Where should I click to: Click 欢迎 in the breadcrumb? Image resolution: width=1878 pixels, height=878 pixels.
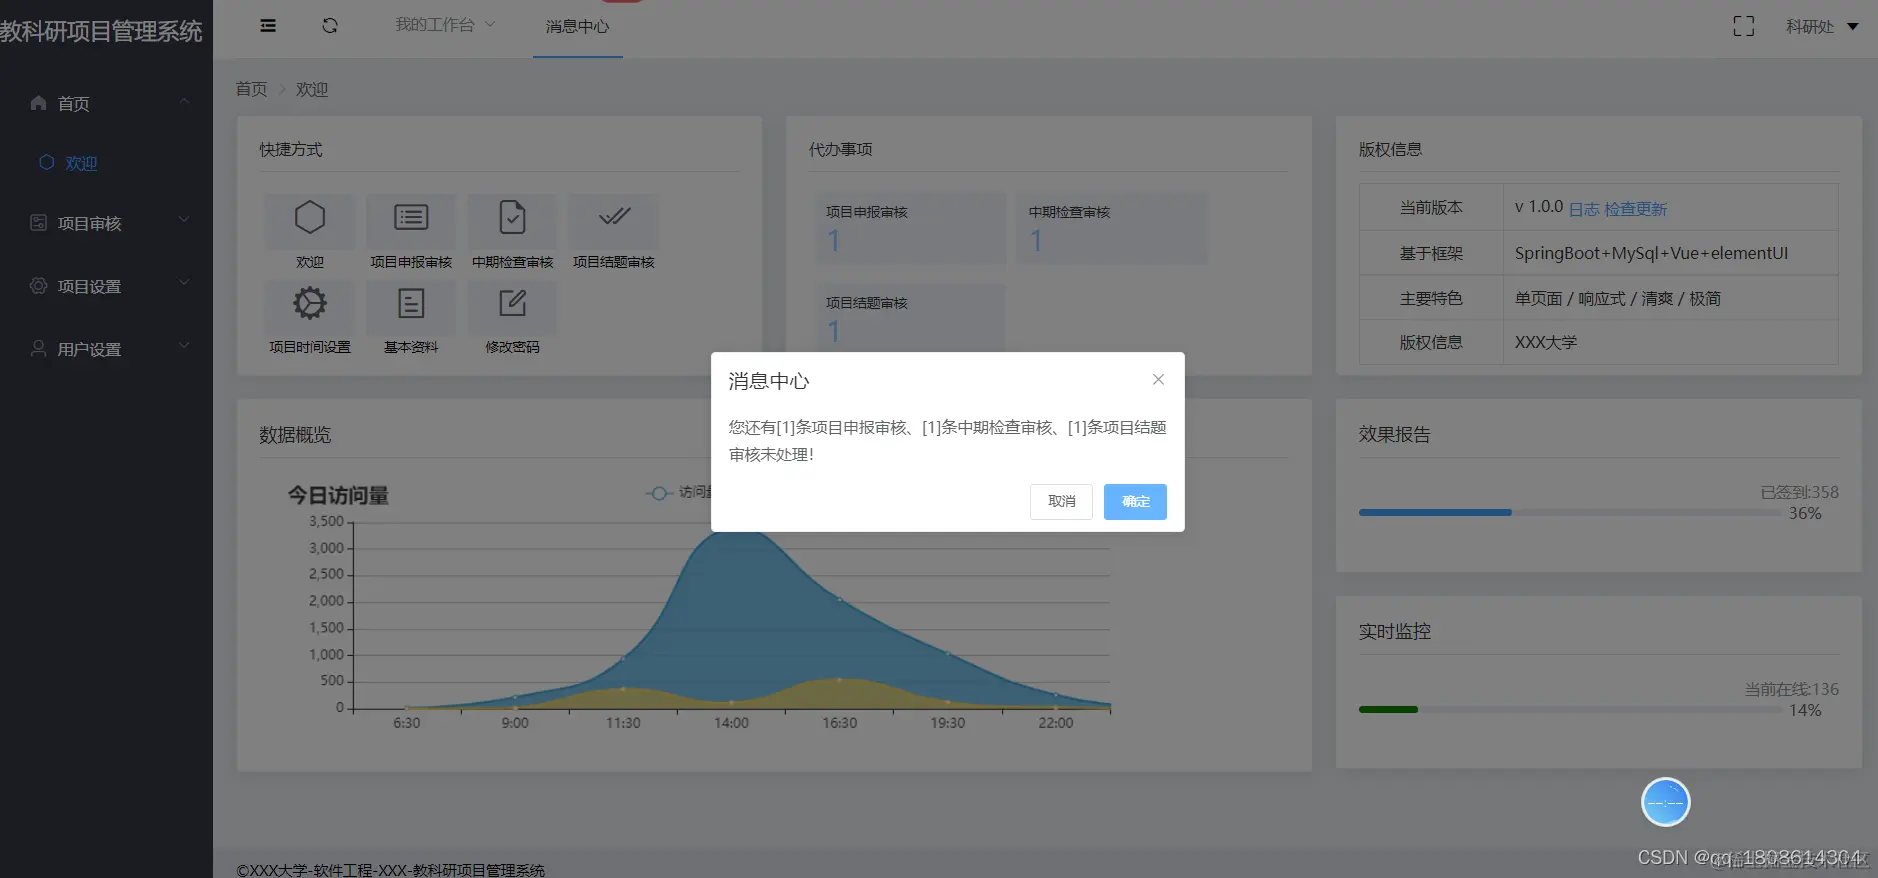tap(312, 89)
